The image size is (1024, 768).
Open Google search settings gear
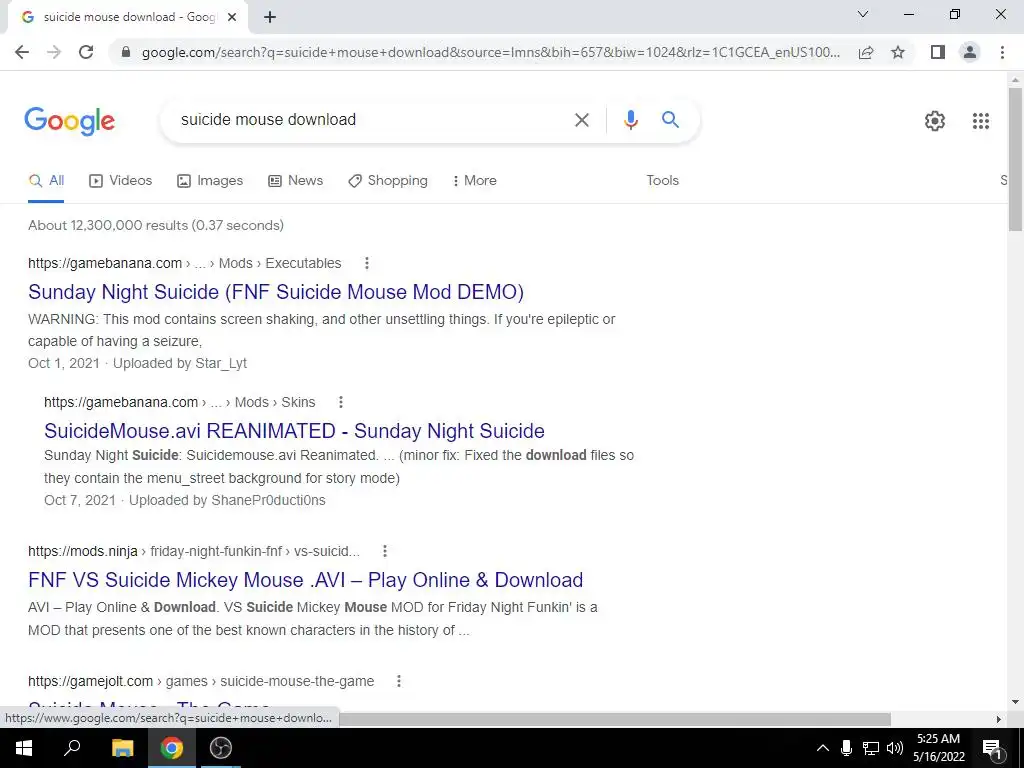(935, 121)
